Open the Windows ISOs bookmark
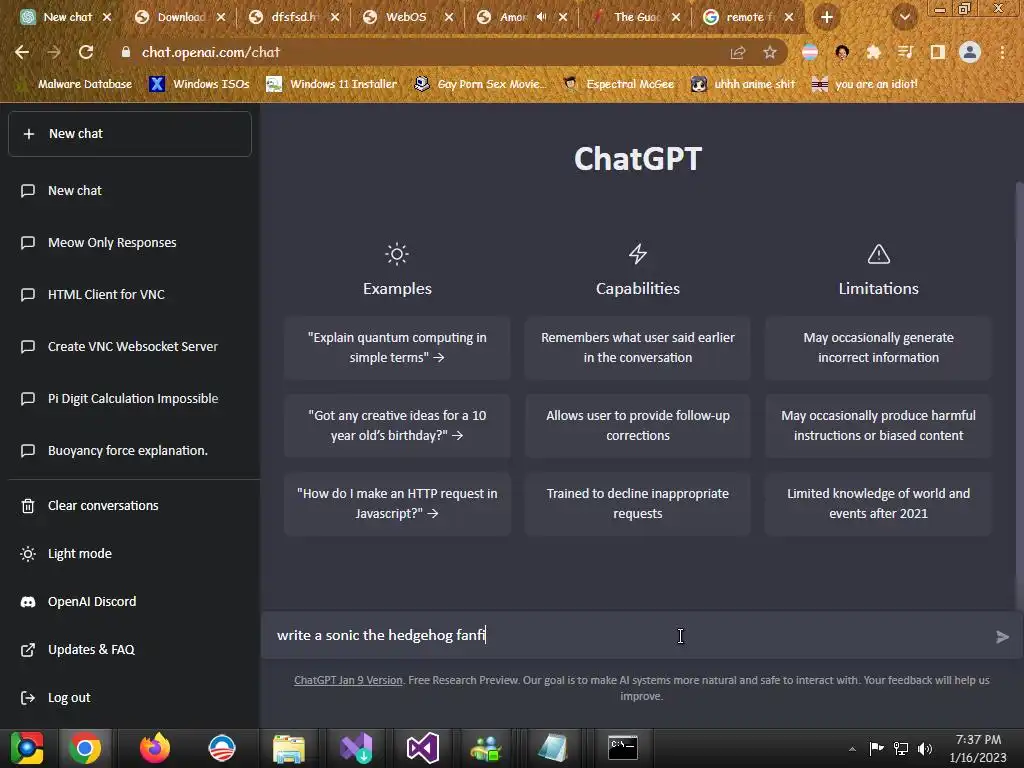Screen dimensions: 1024x768 click(200, 84)
